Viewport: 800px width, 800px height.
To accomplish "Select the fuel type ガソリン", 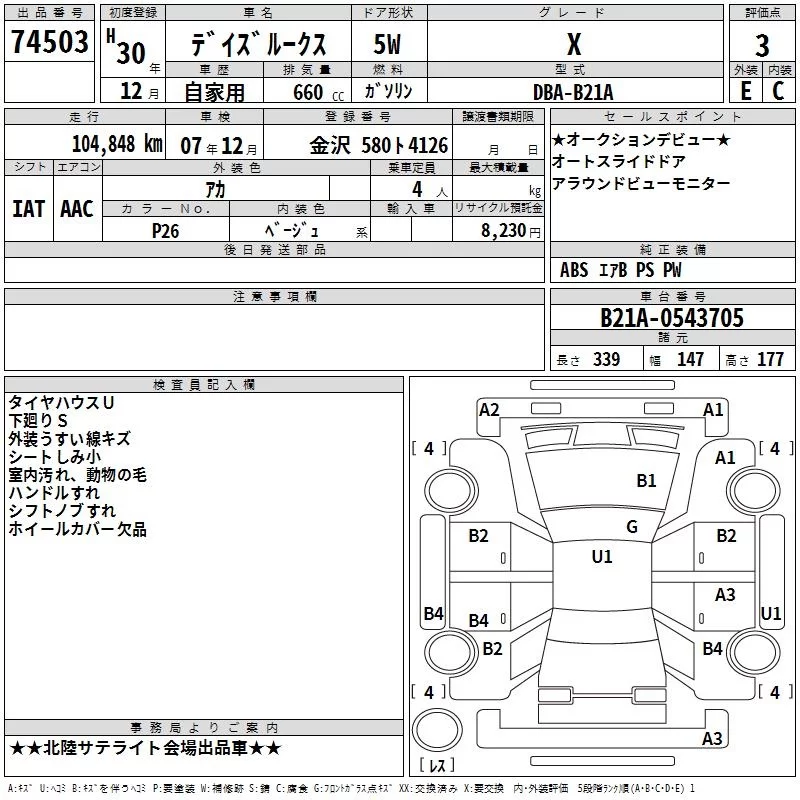I will (x=388, y=91).
